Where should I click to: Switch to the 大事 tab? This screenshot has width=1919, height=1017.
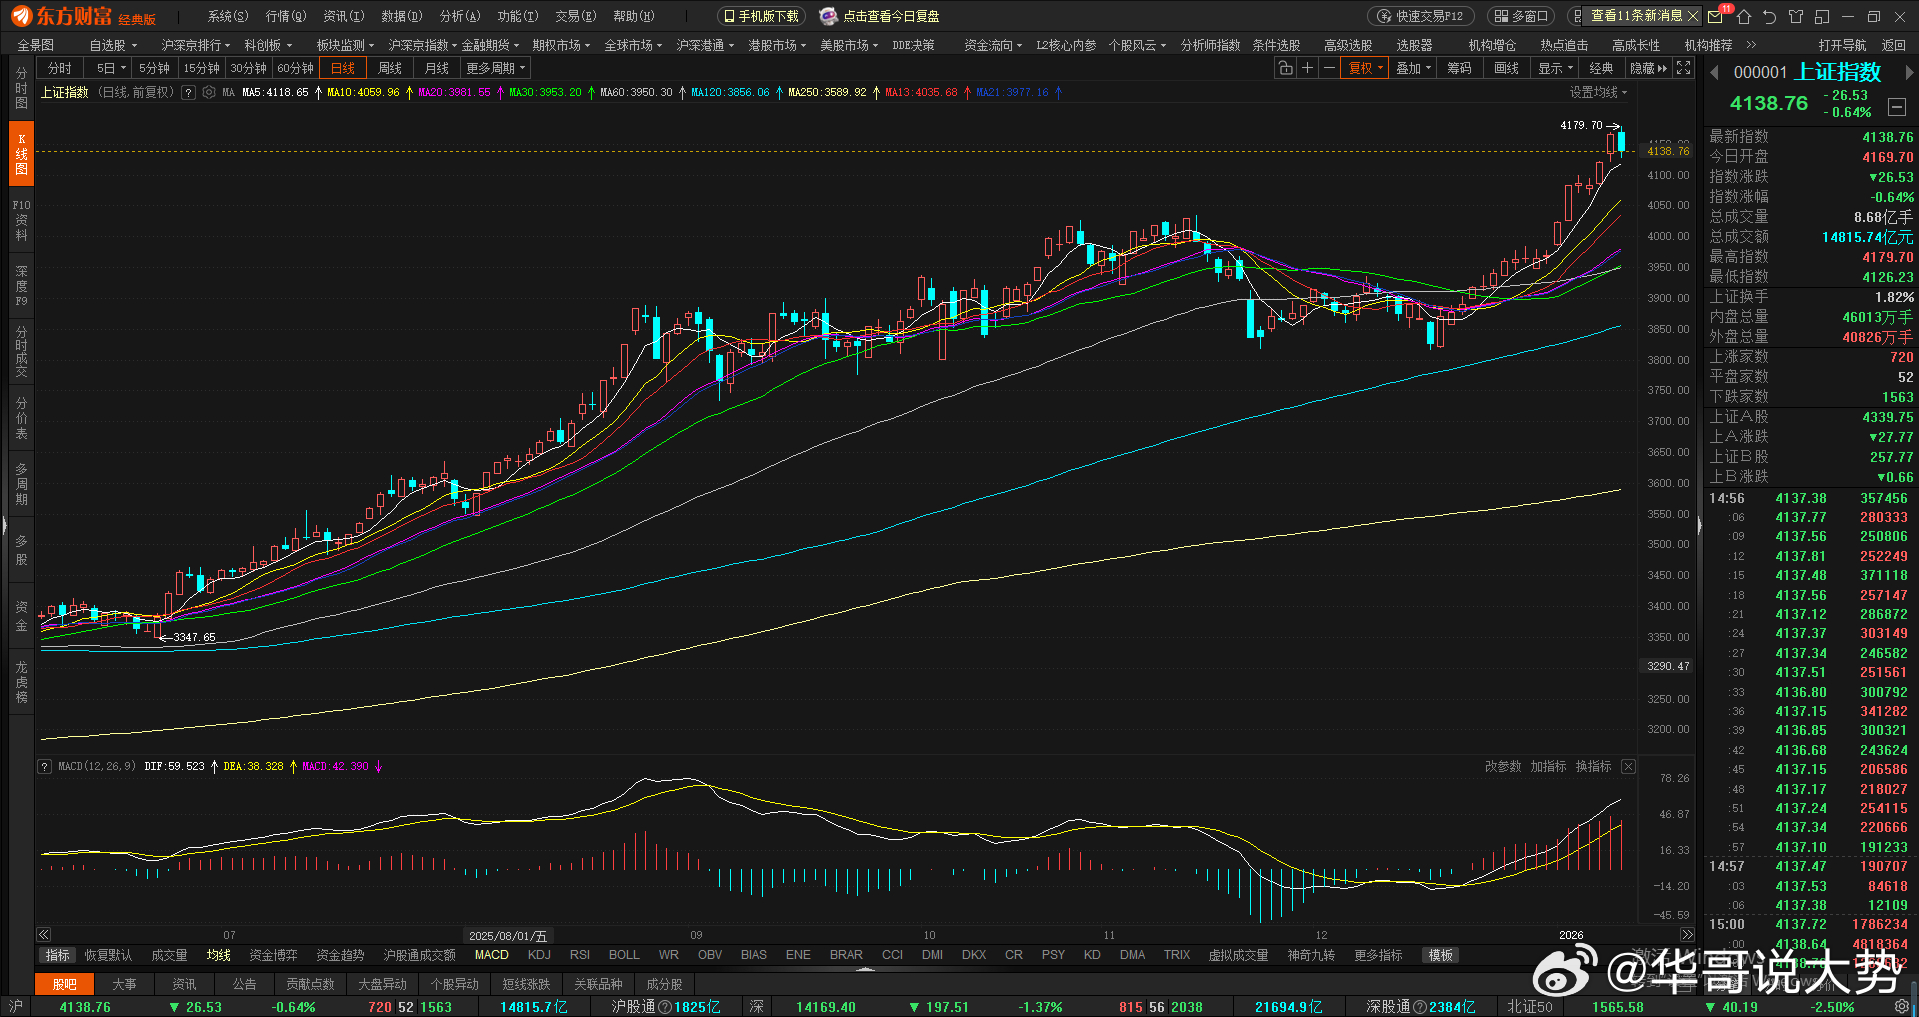(124, 984)
